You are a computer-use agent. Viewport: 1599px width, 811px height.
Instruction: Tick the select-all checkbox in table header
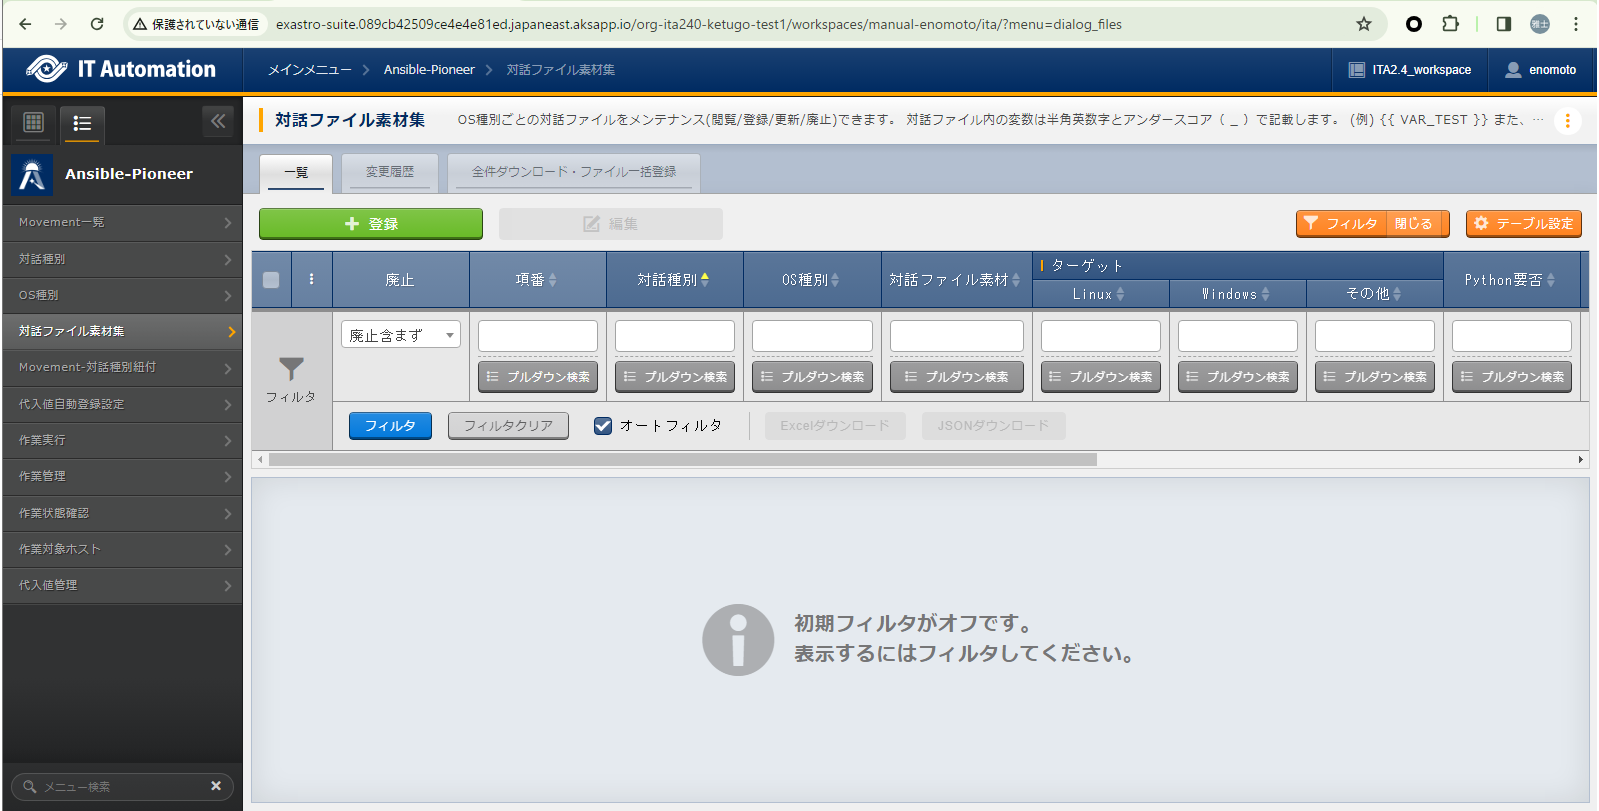click(271, 280)
